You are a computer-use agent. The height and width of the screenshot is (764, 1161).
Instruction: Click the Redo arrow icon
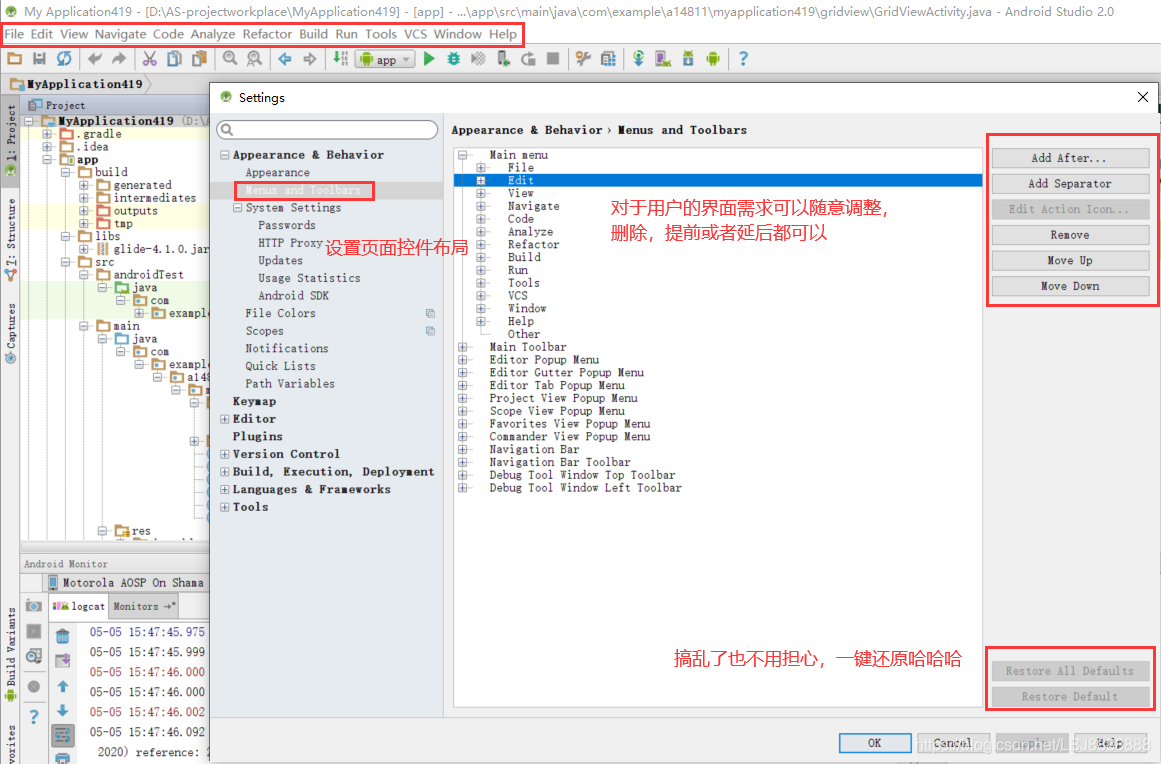pos(119,59)
